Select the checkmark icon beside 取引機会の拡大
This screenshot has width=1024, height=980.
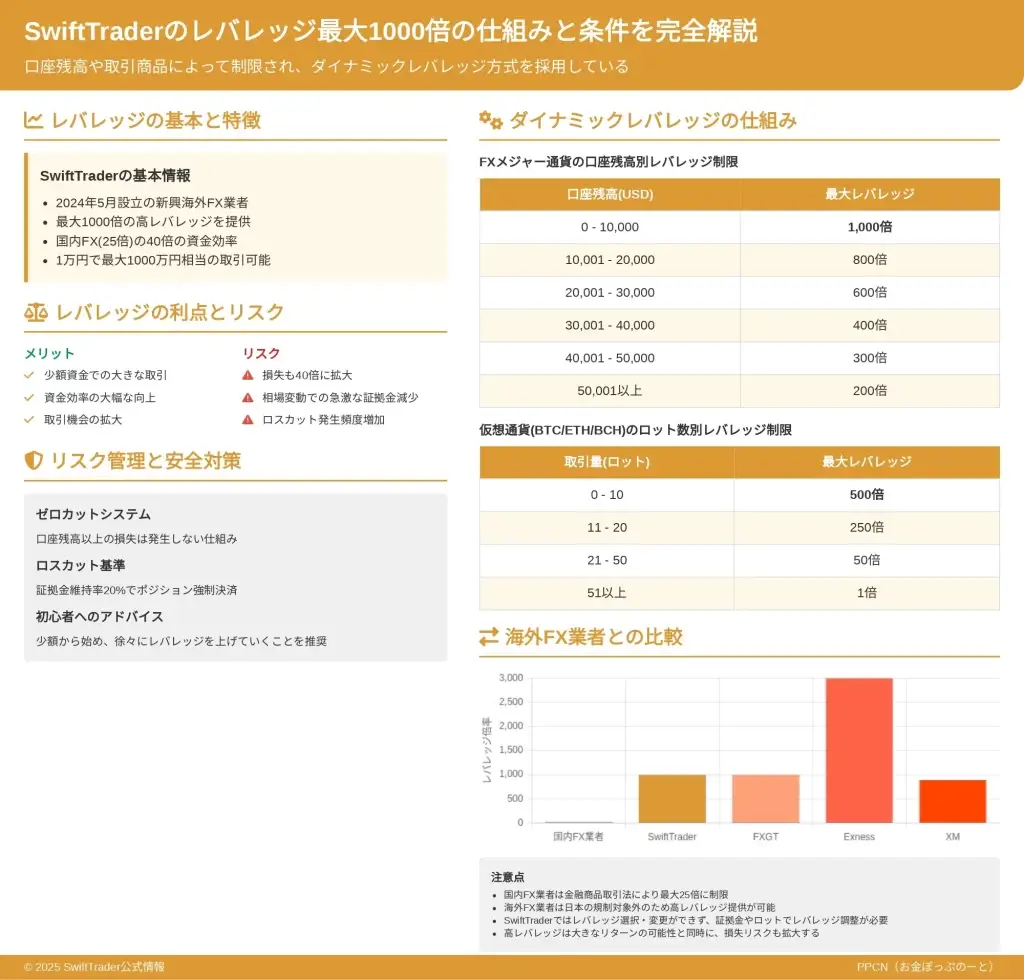click(x=29, y=420)
